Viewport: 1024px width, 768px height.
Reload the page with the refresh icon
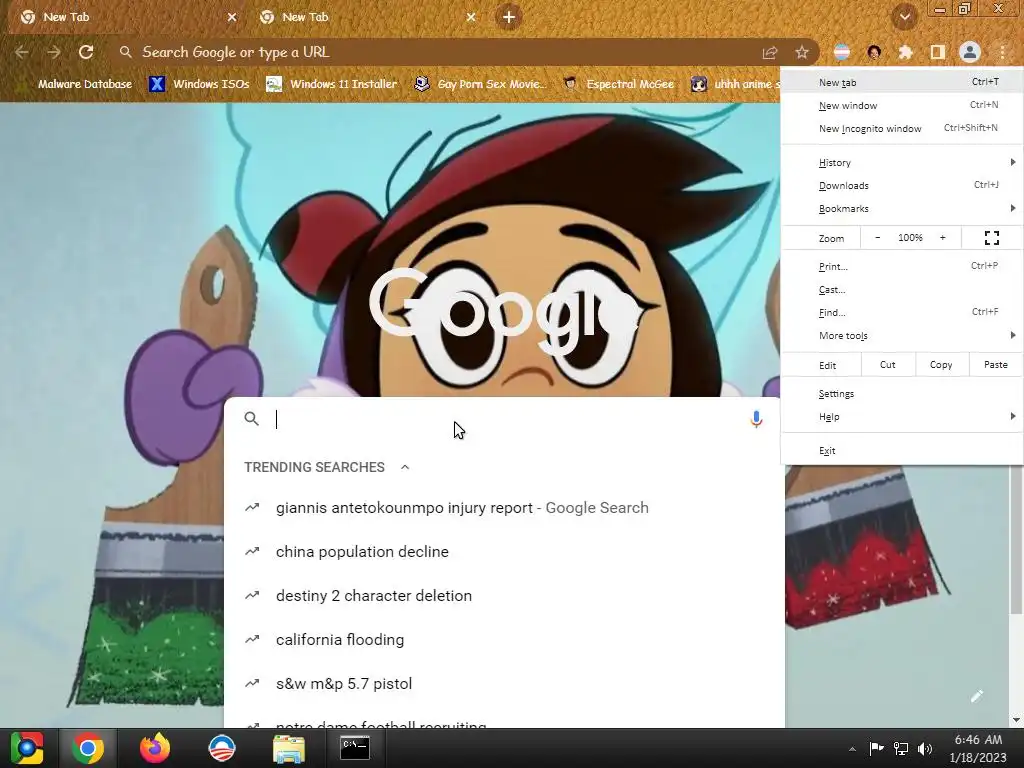86,52
